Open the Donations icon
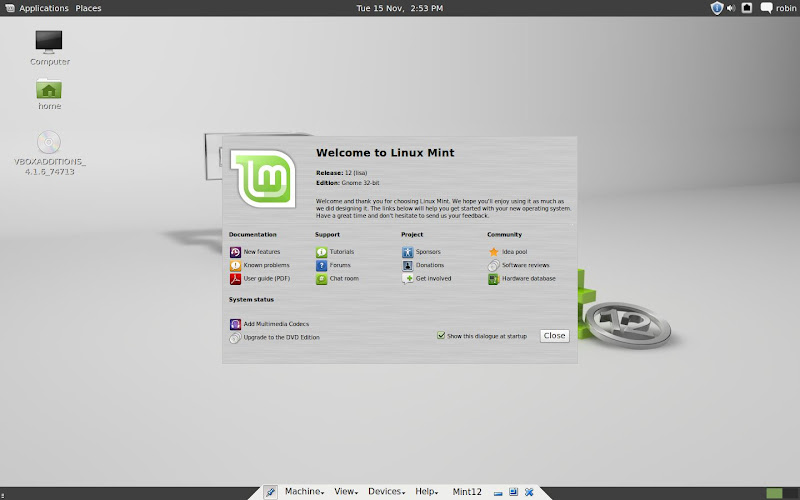The height and width of the screenshot is (500, 800). click(408, 265)
